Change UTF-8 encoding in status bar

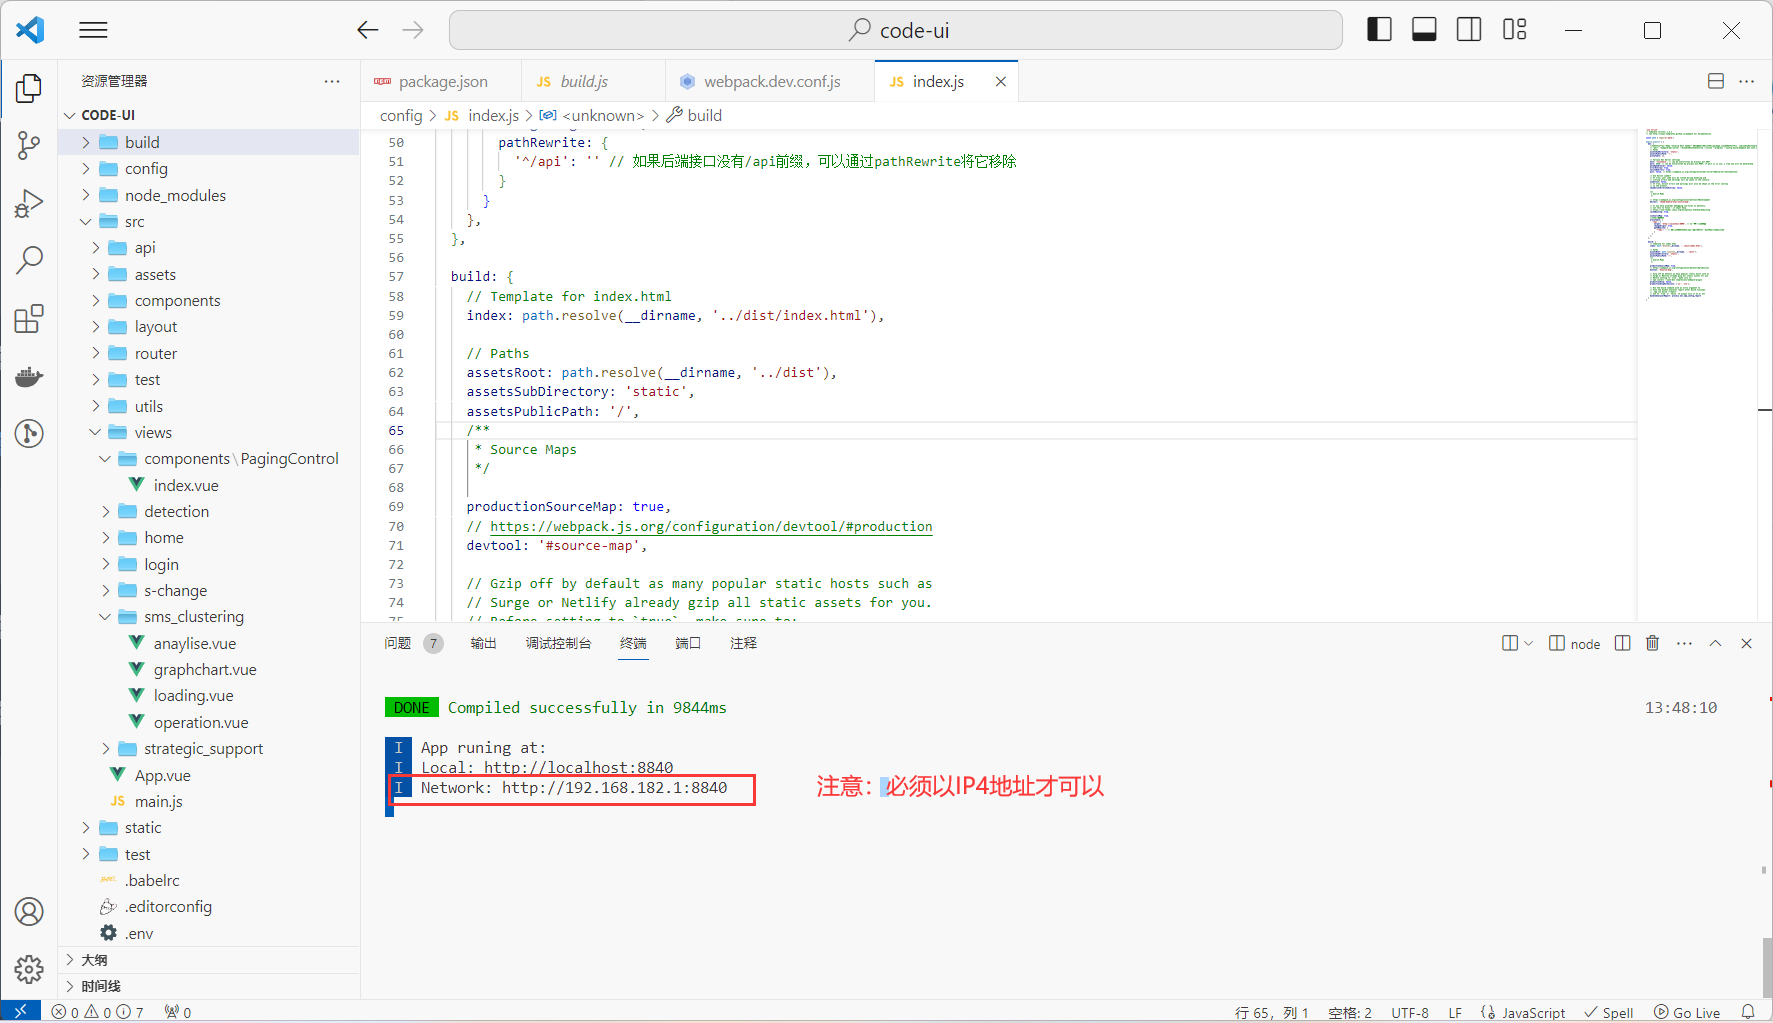[x=1410, y=1012]
